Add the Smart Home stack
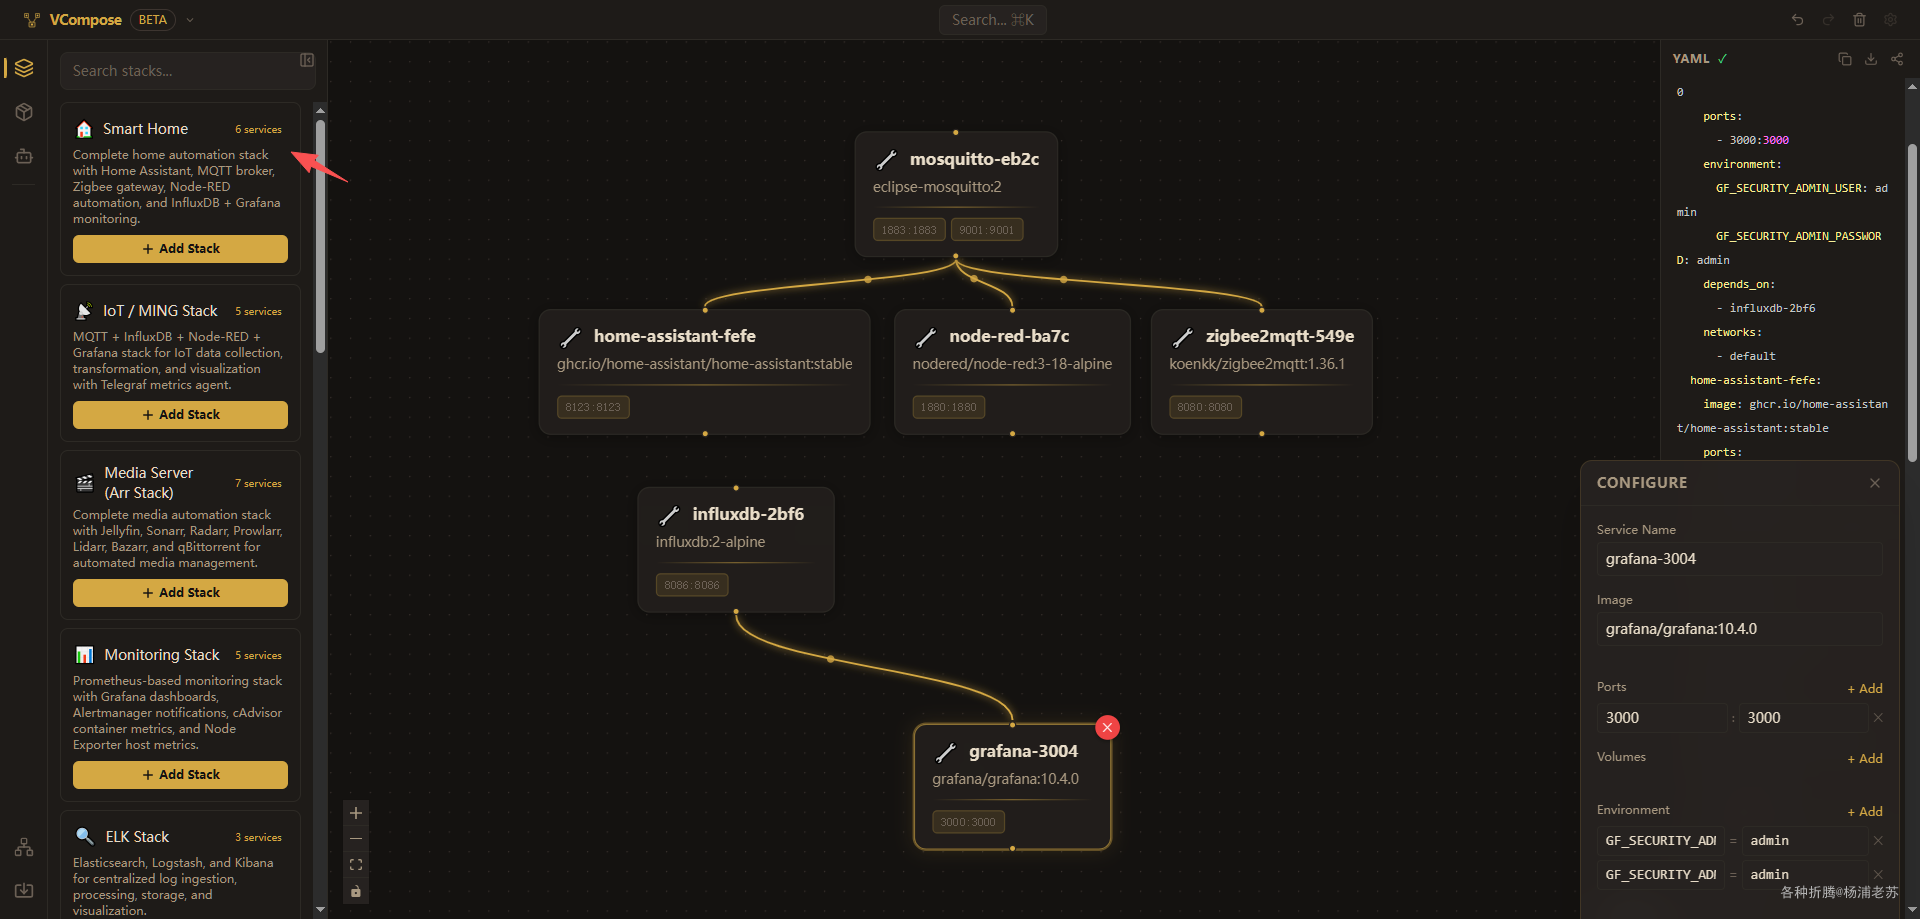This screenshot has width=1920, height=919. tap(180, 249)
